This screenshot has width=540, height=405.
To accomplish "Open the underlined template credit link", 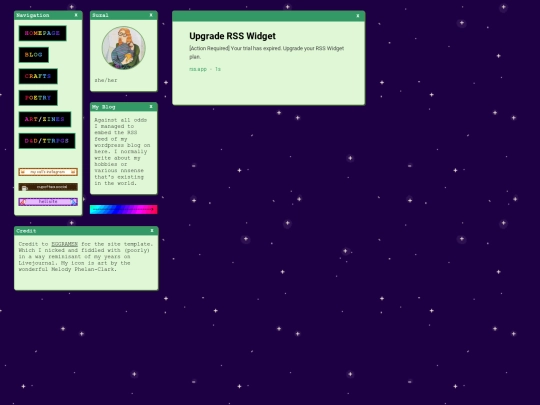I will click(65, 244).
